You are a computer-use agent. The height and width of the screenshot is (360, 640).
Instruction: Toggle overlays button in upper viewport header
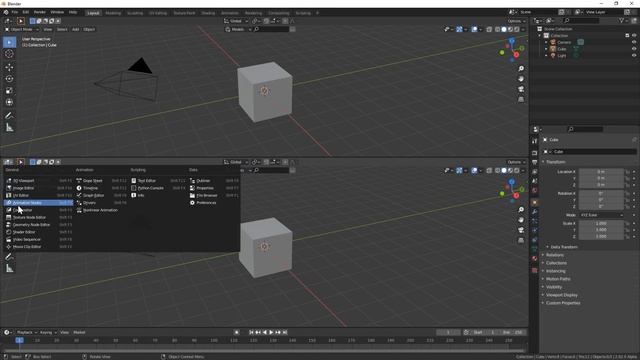tap(474, 29)
